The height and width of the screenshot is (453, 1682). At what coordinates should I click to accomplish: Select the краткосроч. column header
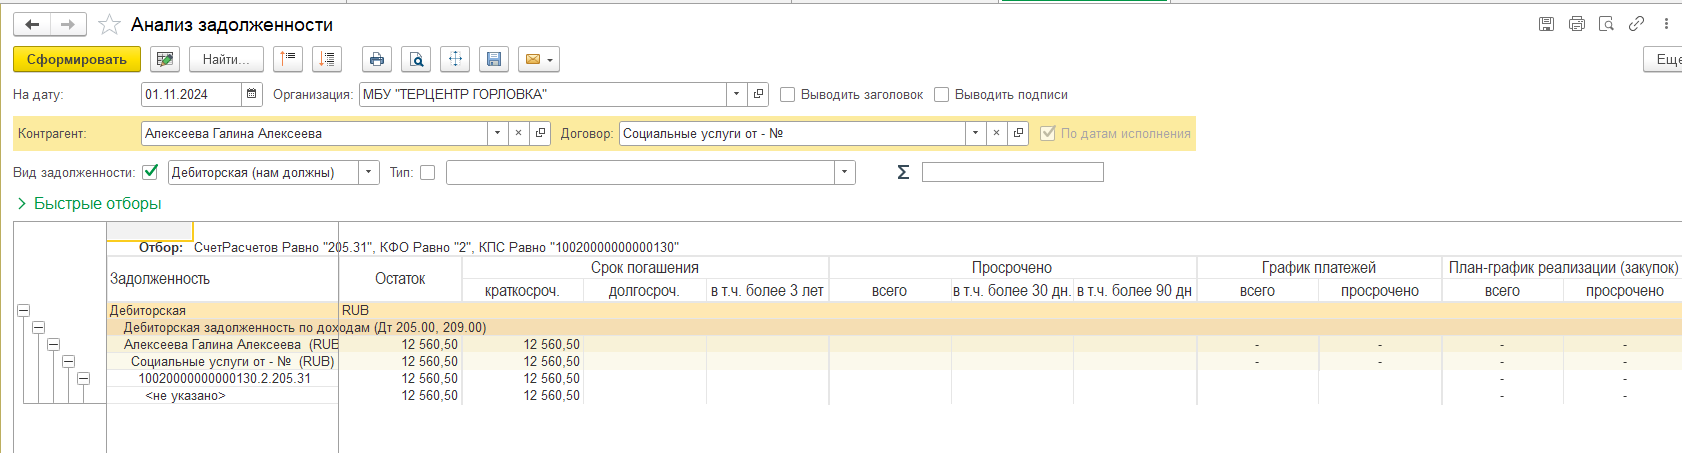pos(522,291)
